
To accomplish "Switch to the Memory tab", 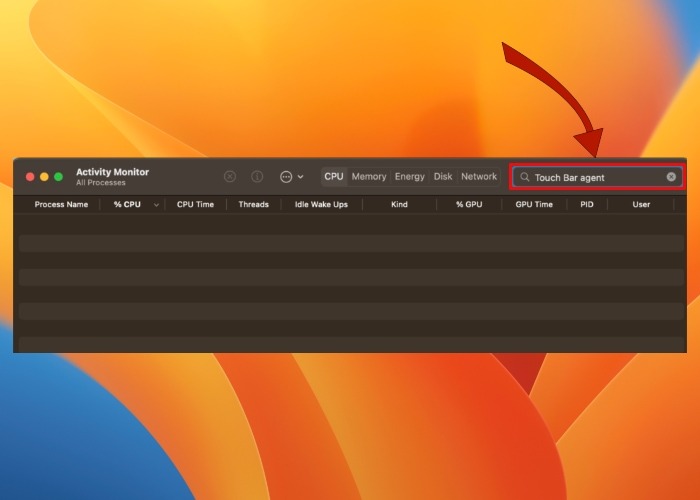I will (369, 177).
